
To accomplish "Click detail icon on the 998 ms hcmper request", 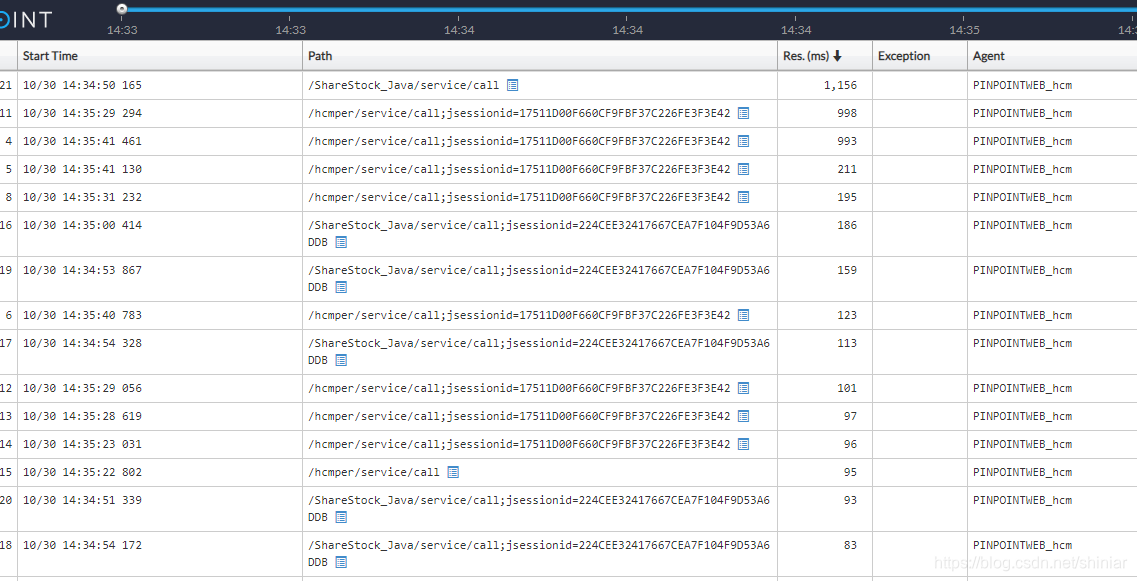I will point(742,113).
